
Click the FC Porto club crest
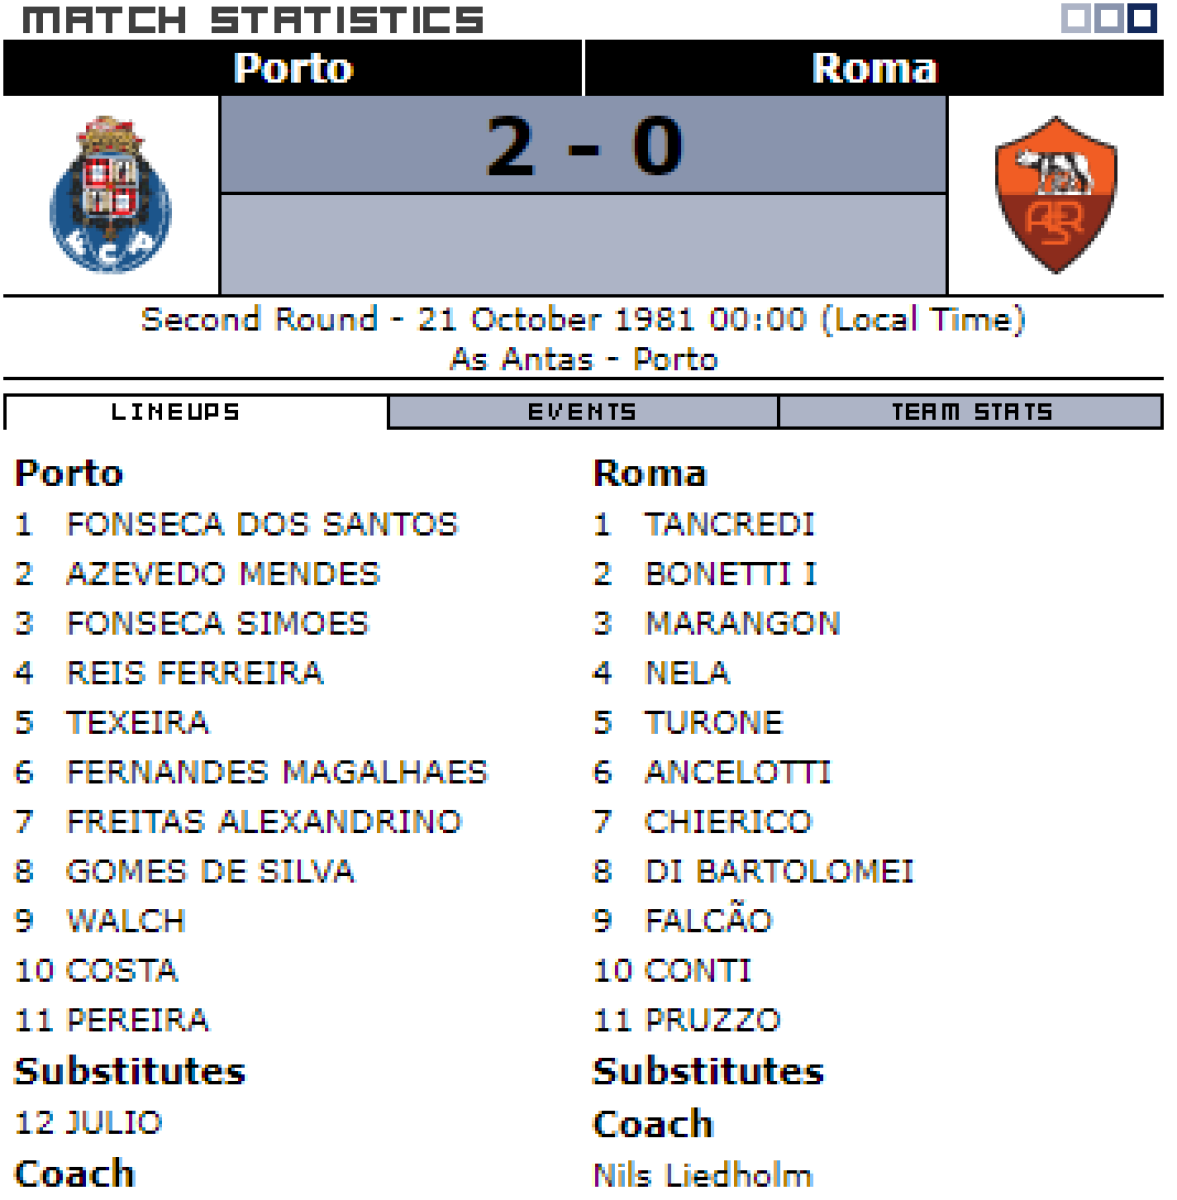[x=110, y=195]
